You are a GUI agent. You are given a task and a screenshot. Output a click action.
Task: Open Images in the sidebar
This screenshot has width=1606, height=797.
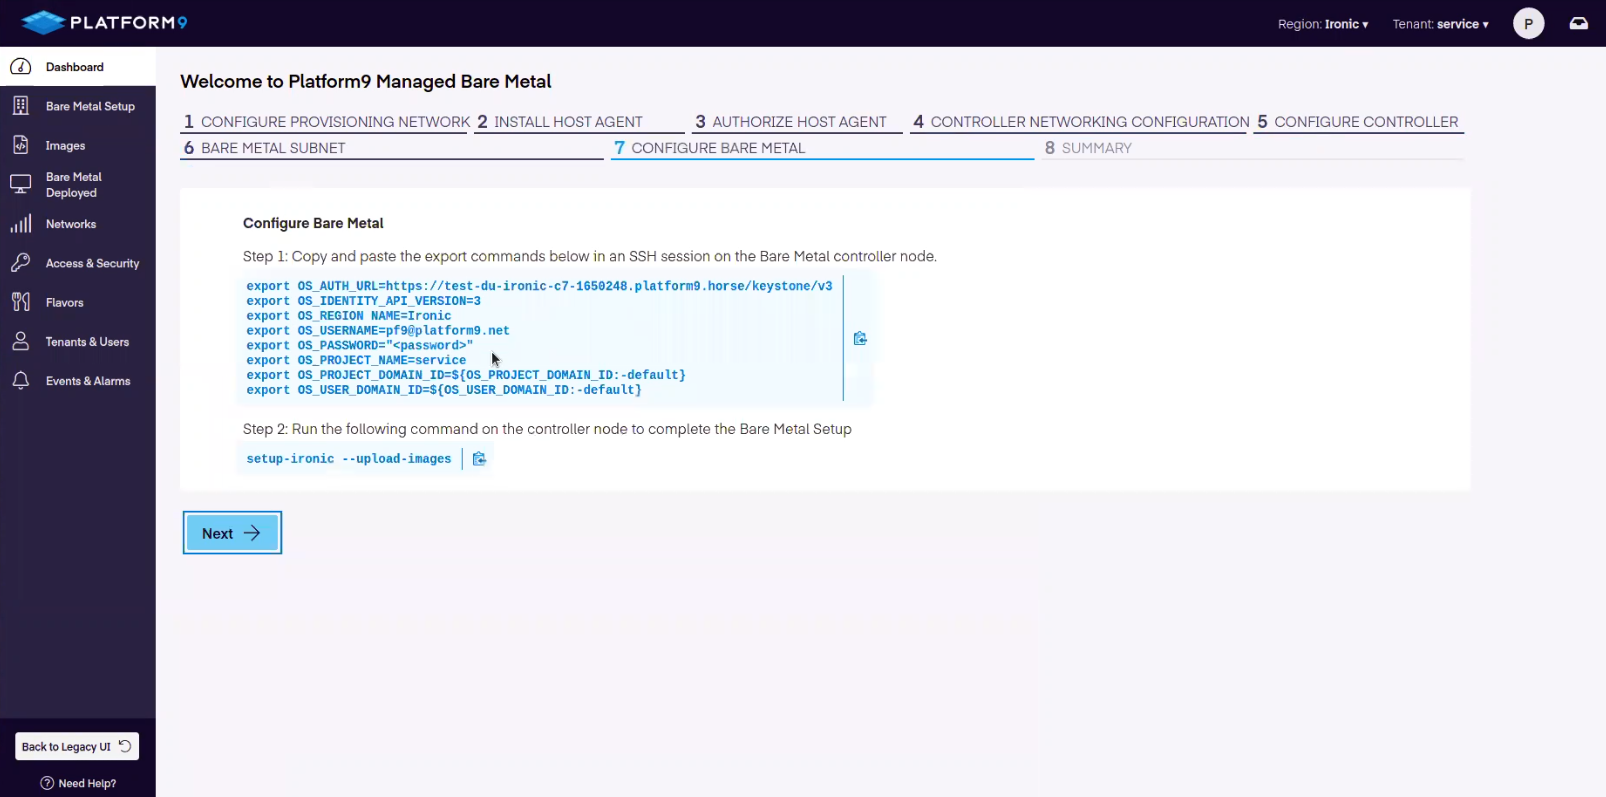tap(78, 145)
